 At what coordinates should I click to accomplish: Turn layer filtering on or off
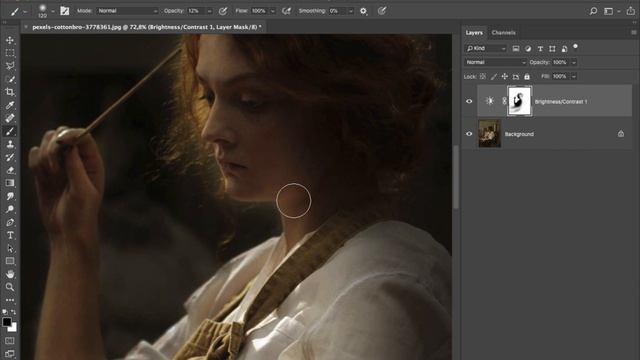coord(576,47)
